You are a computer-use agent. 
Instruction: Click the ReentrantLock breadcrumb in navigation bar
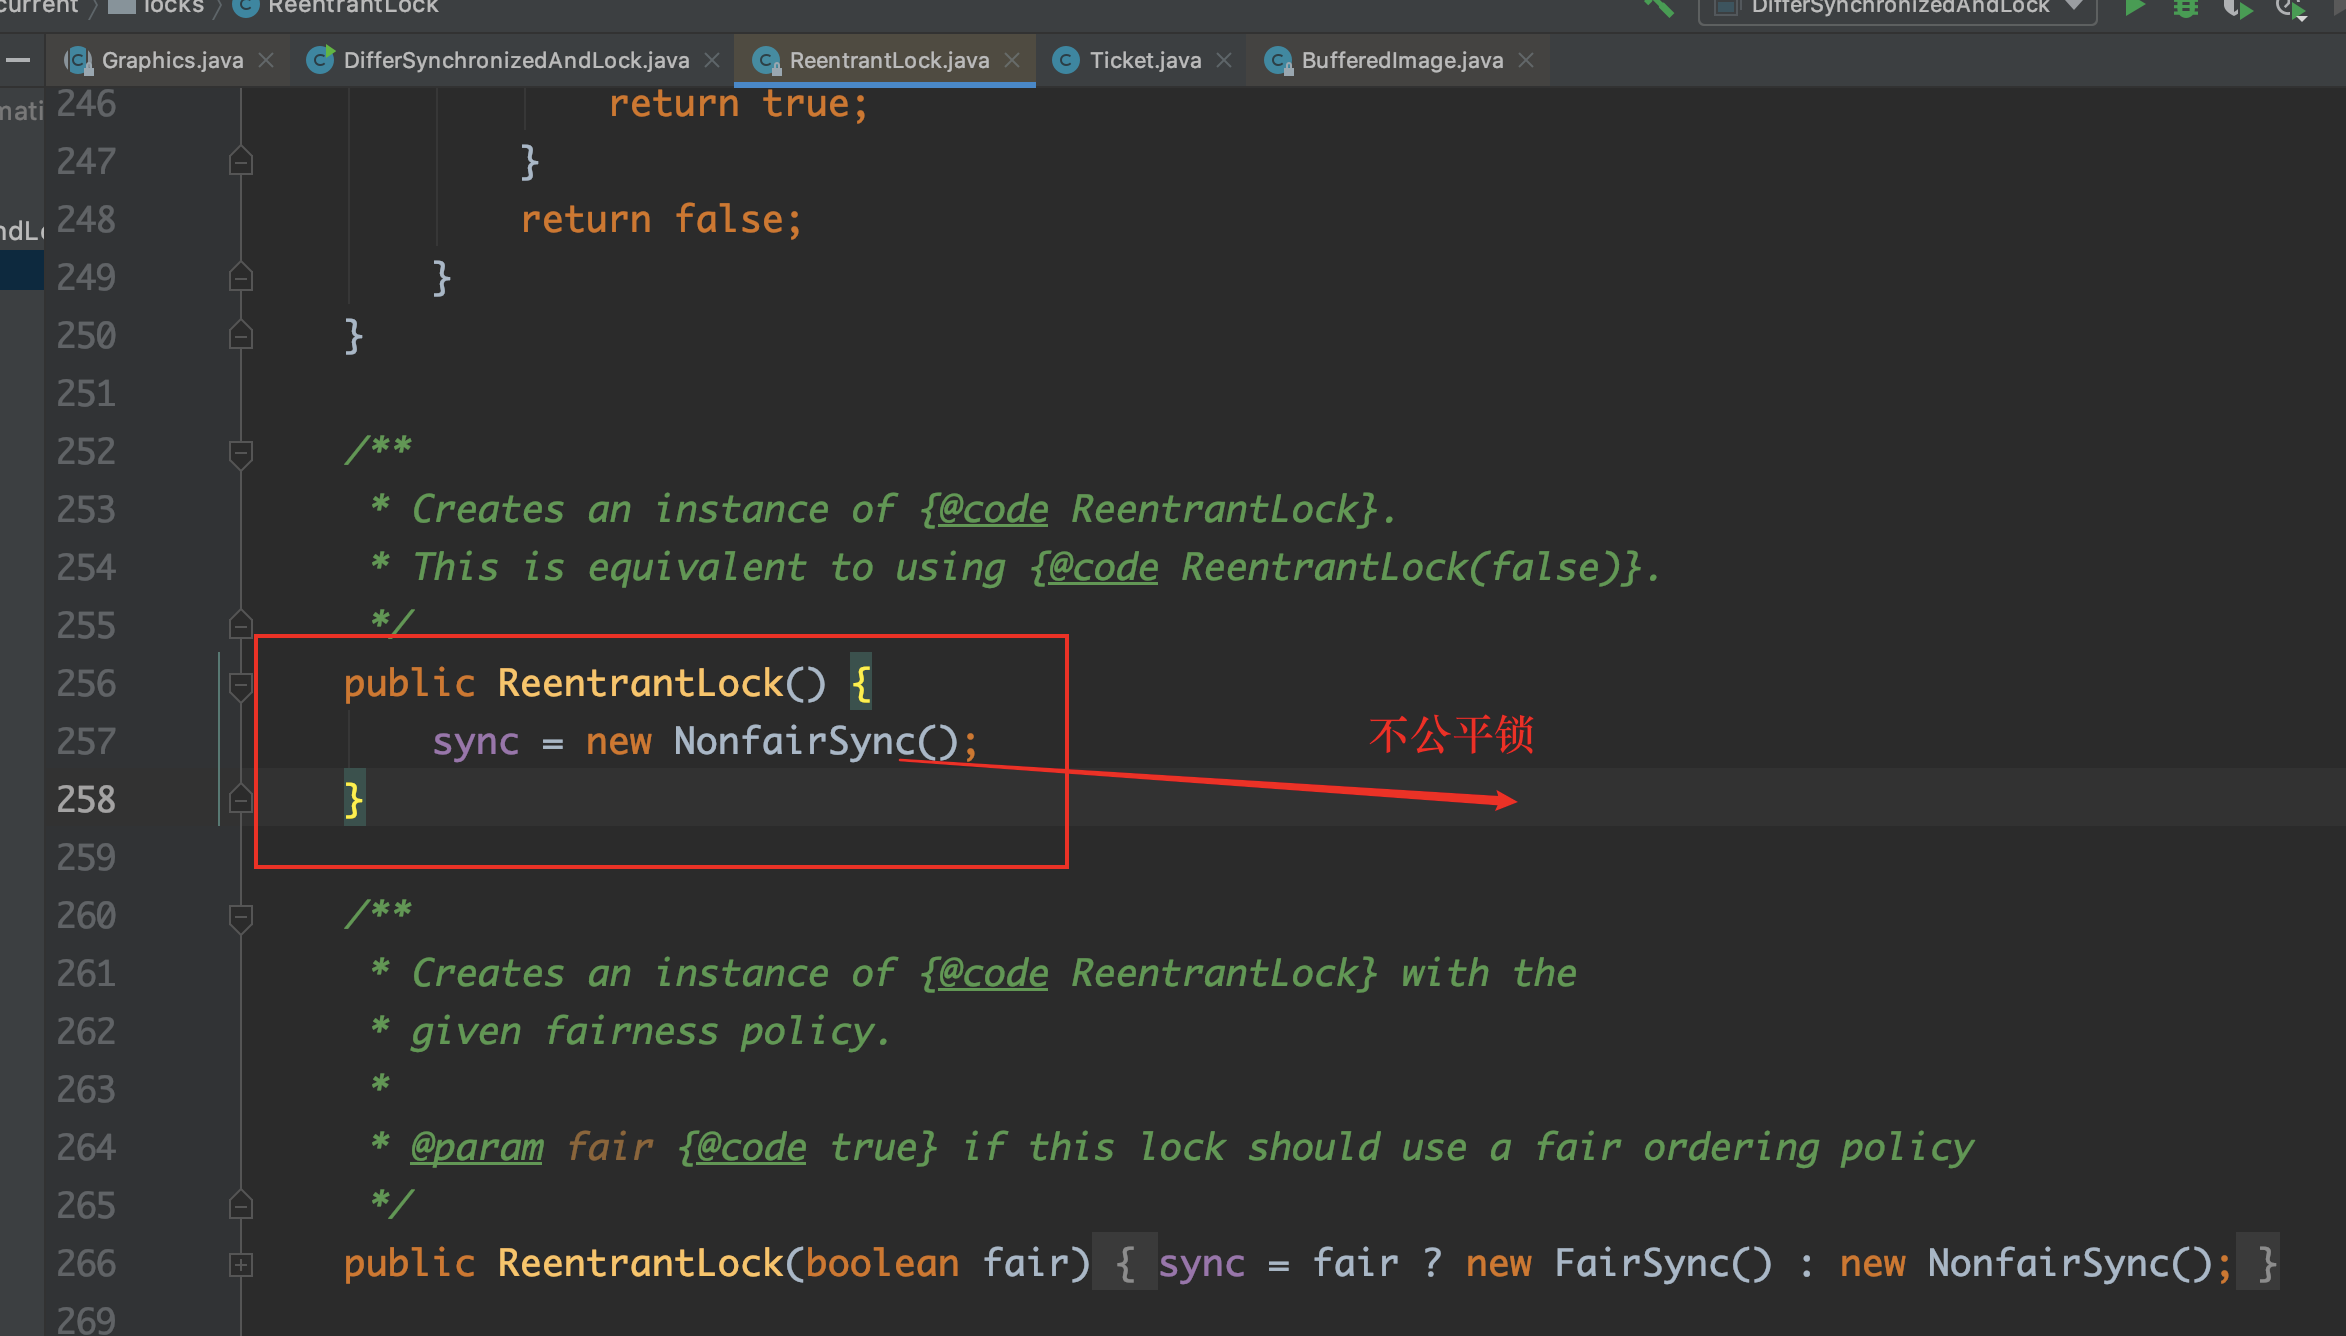[352, 7]
